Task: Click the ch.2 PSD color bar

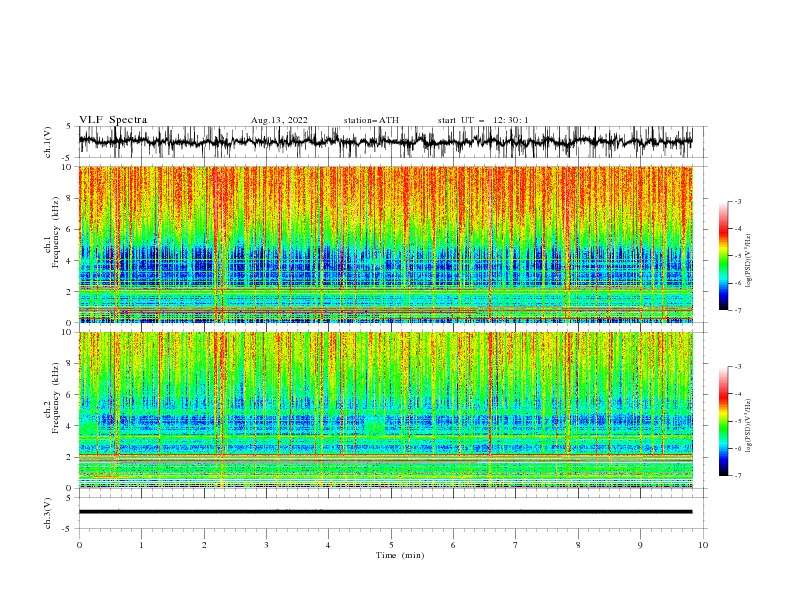Action: [x=723, y=421]
